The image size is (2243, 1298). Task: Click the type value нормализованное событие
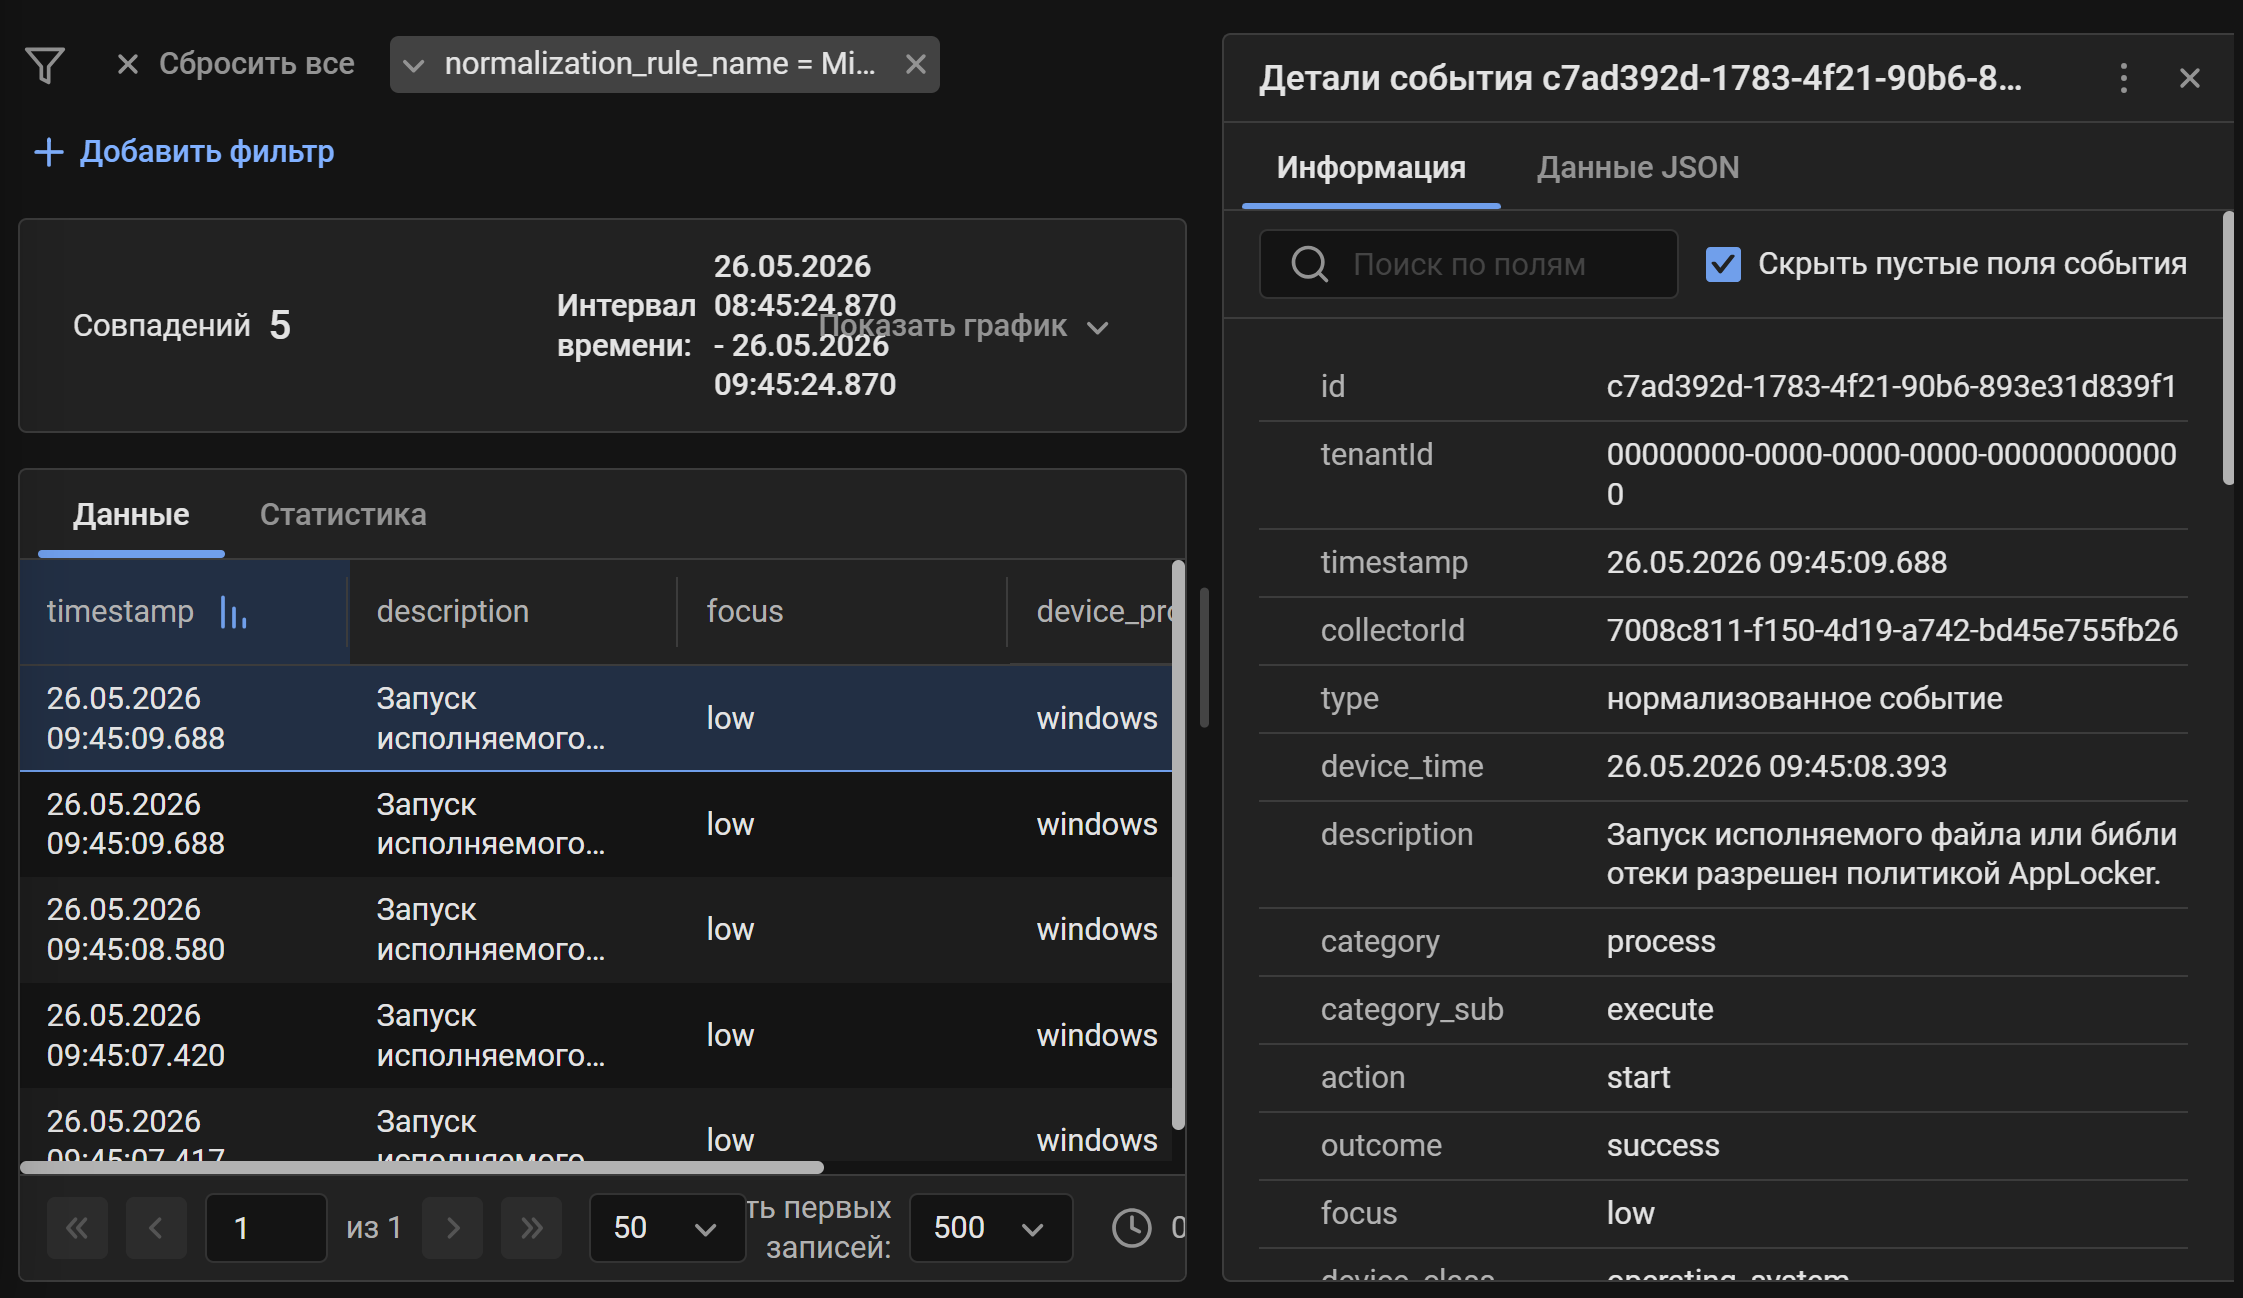(x=1804, y=698)
